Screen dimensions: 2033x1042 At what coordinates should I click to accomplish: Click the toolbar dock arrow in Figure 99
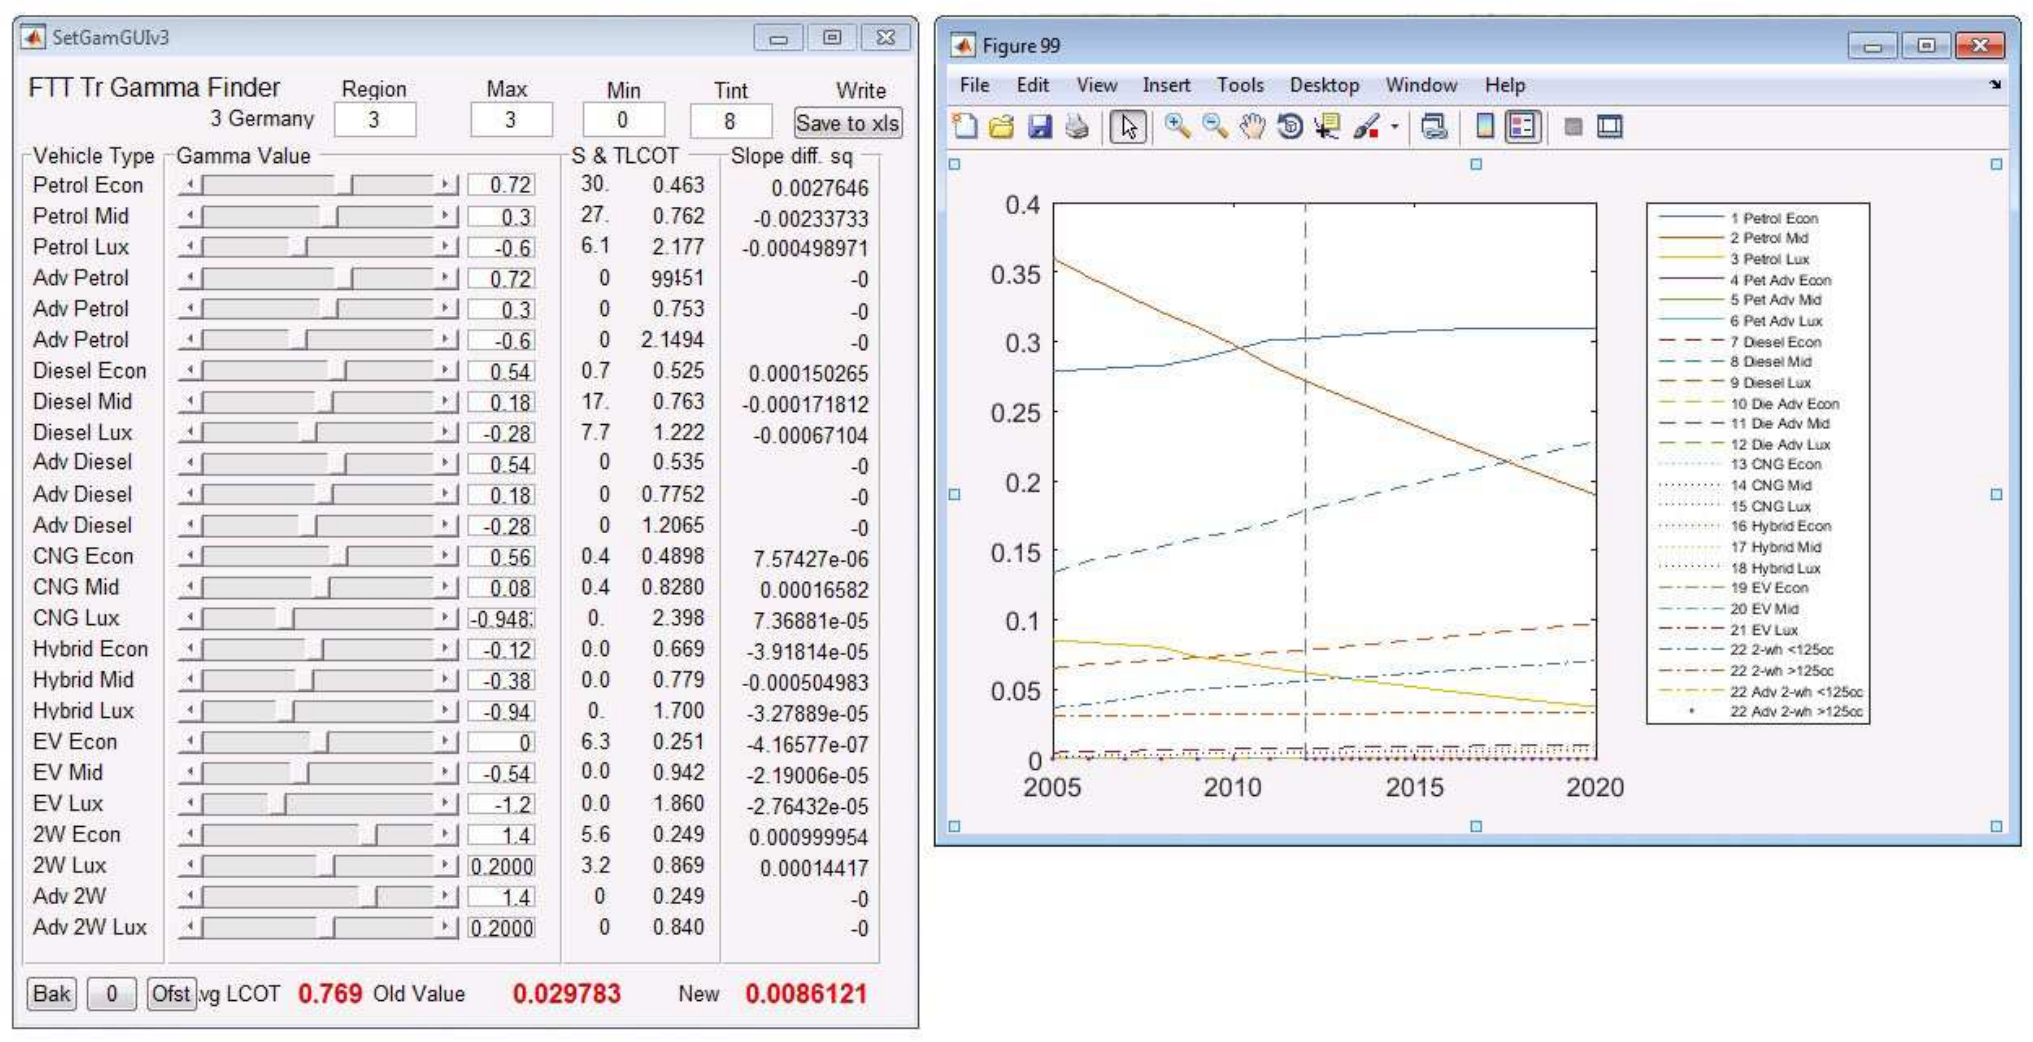click(x=1995, y=85)
